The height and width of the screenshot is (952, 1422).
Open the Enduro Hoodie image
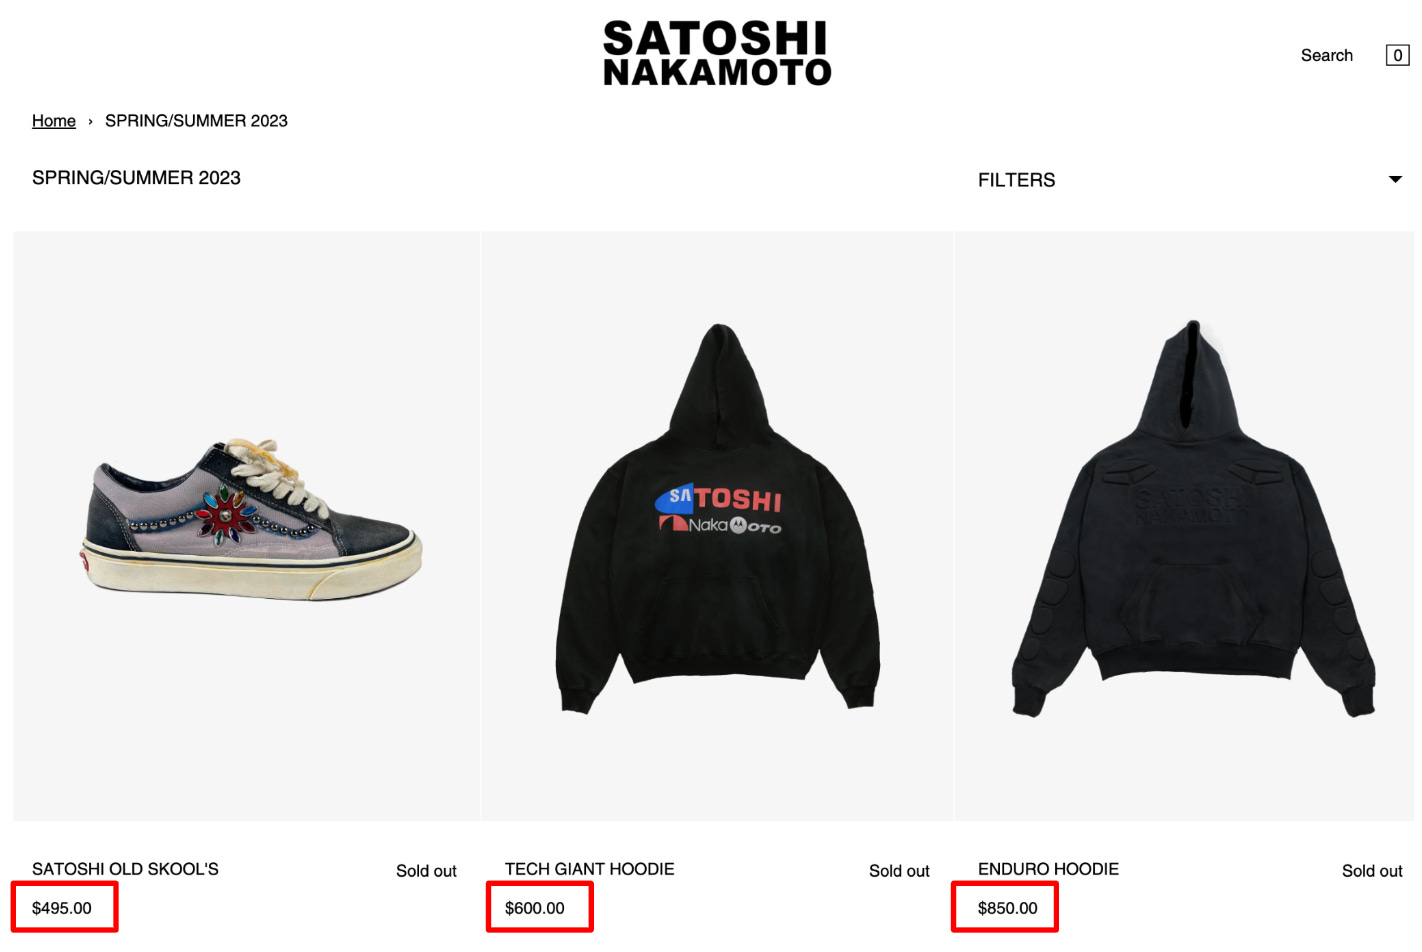pyautogui.click(x=1185, y=526)
